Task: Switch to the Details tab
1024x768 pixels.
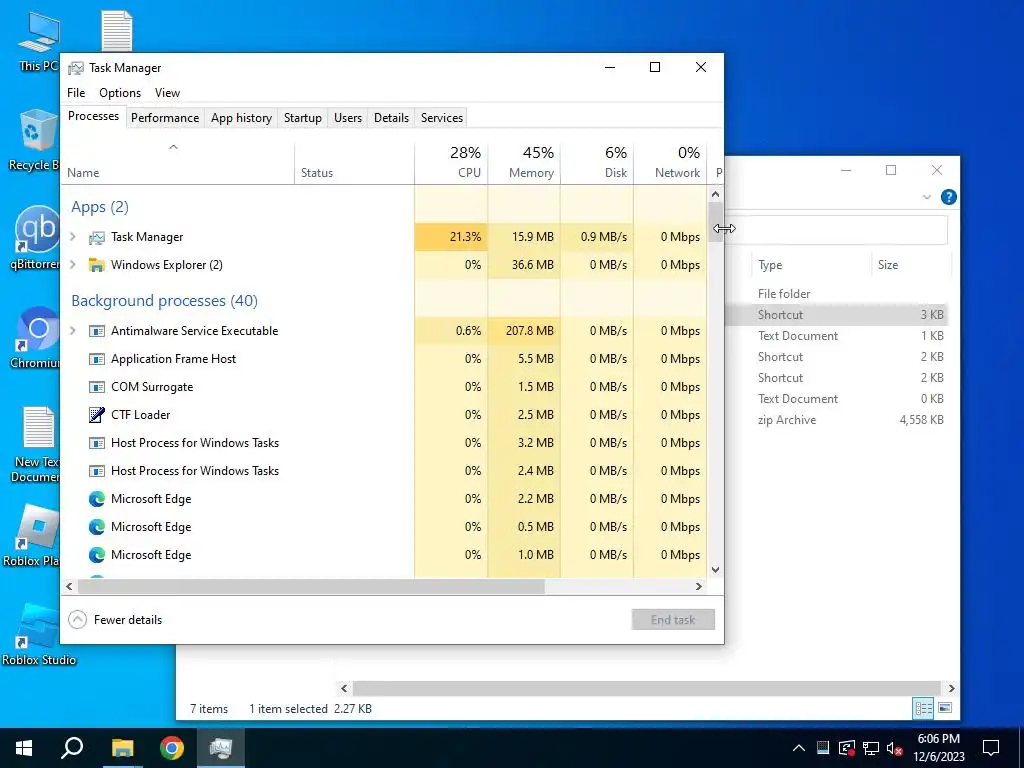Action: (391, 118)
